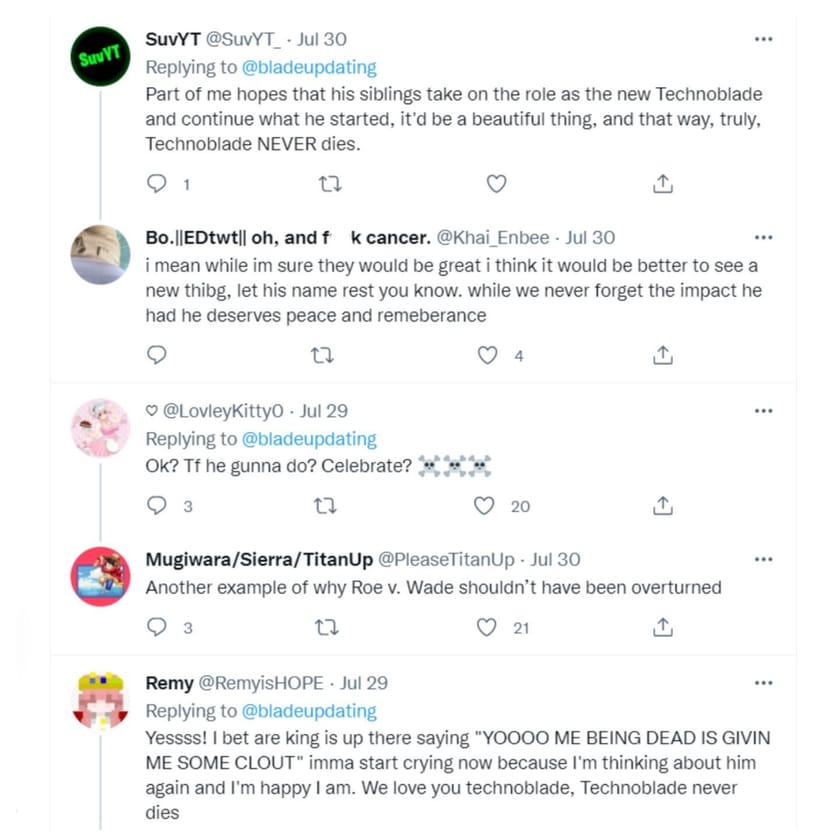The image size is (840, 840).
Task: View SuvYT's green profile avatar
Action: (100, 57)
